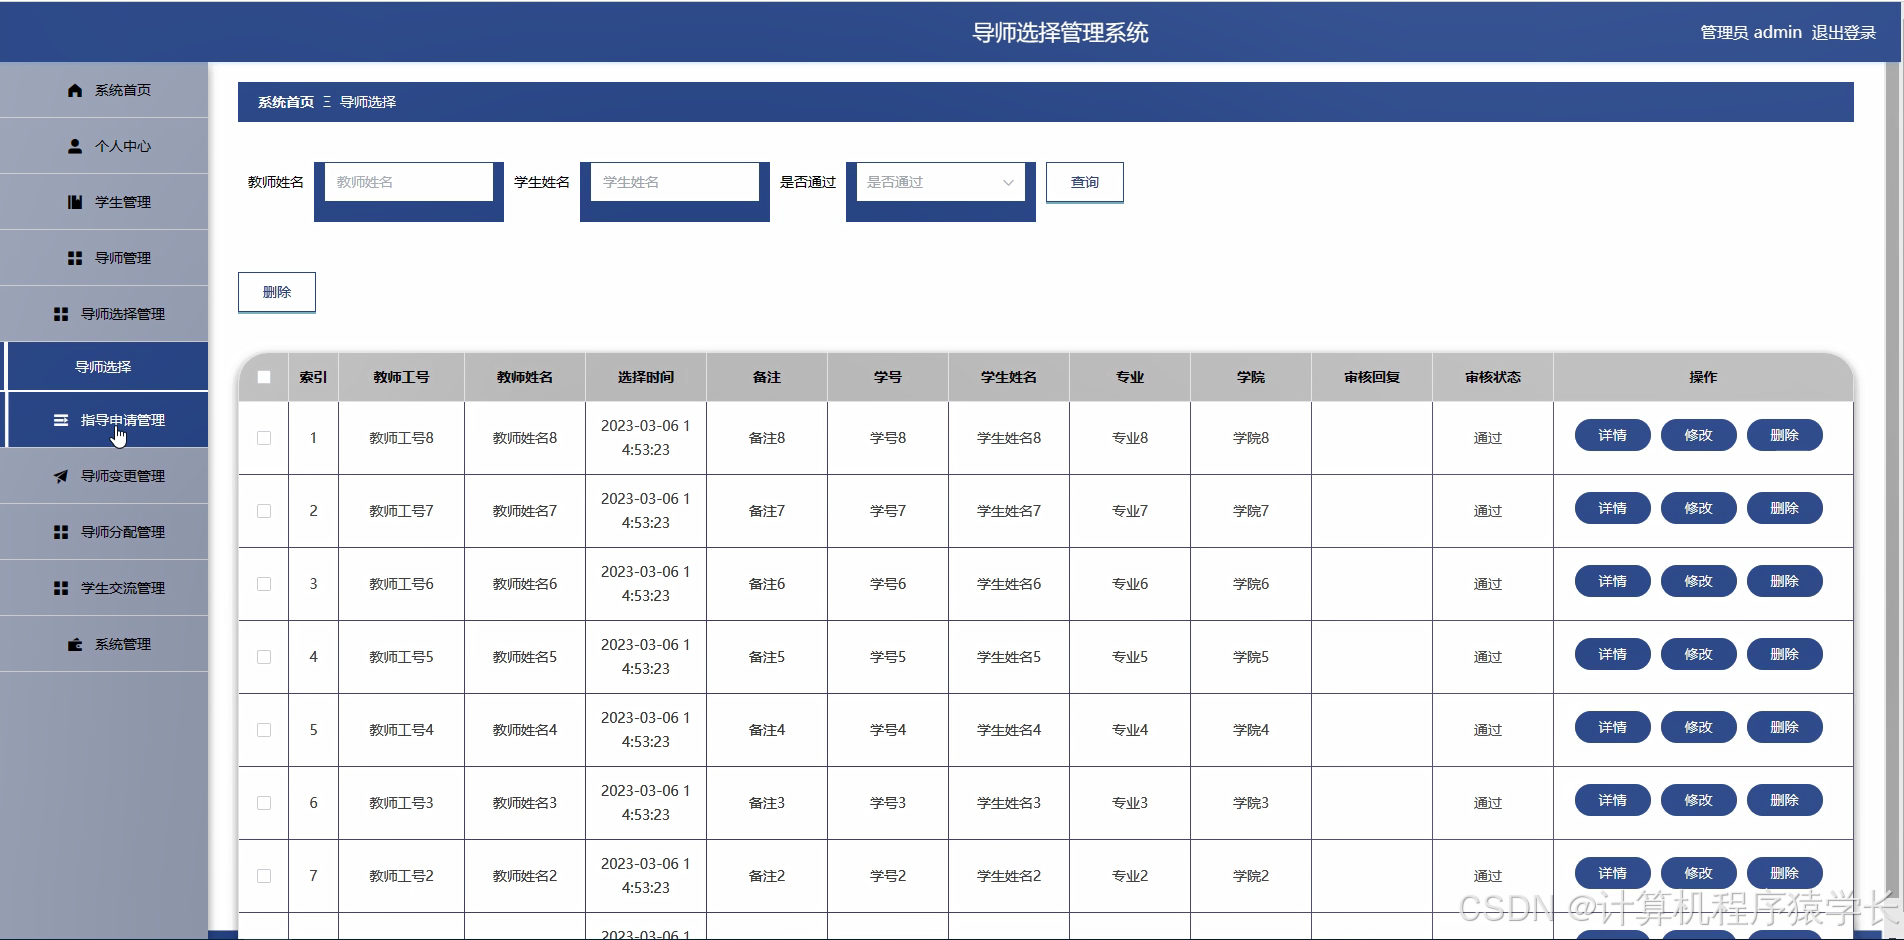Click the 教师工号2 table cell

point(401,876)
